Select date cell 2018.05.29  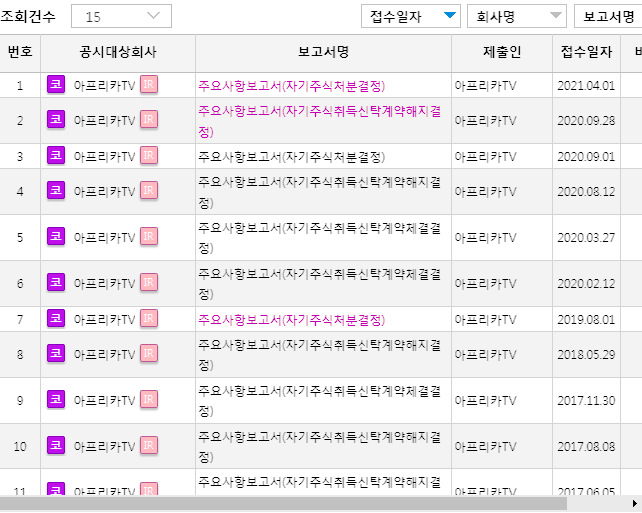(586, 355)
